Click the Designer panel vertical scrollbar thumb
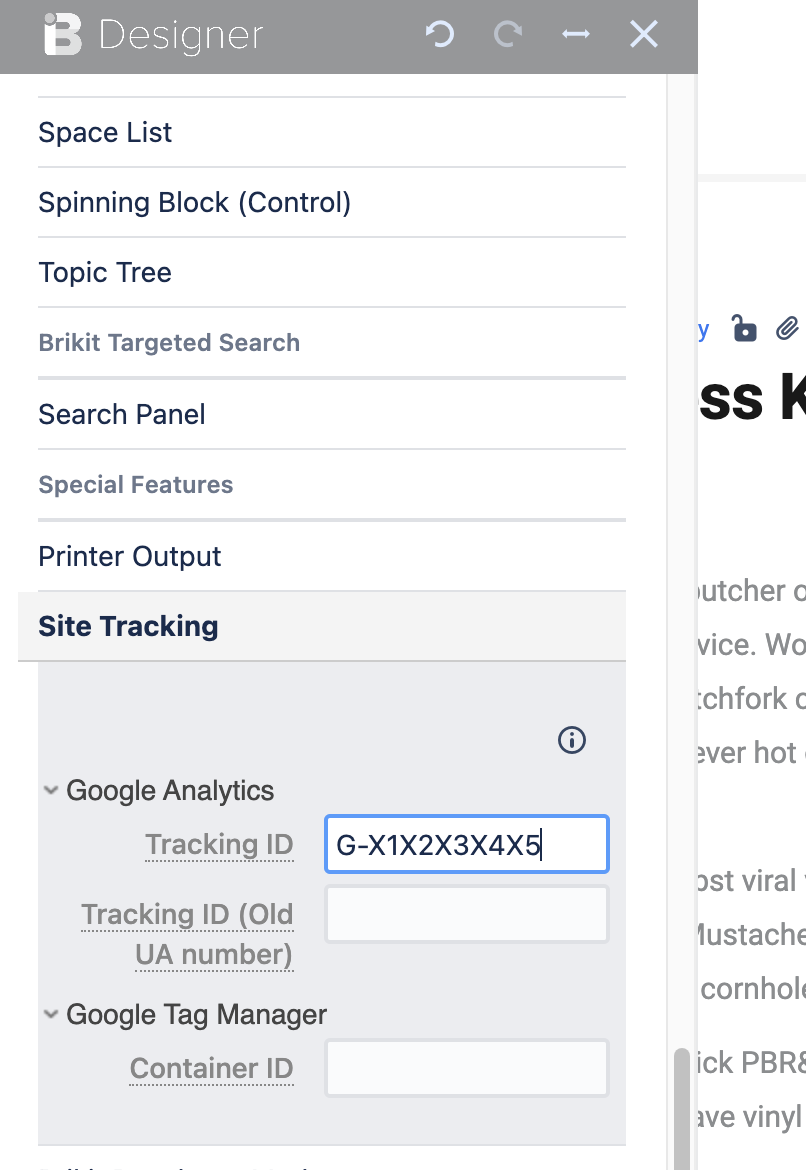Image resolution: width=806 pixels, height=1170 pixels. tap(681, 1109)
